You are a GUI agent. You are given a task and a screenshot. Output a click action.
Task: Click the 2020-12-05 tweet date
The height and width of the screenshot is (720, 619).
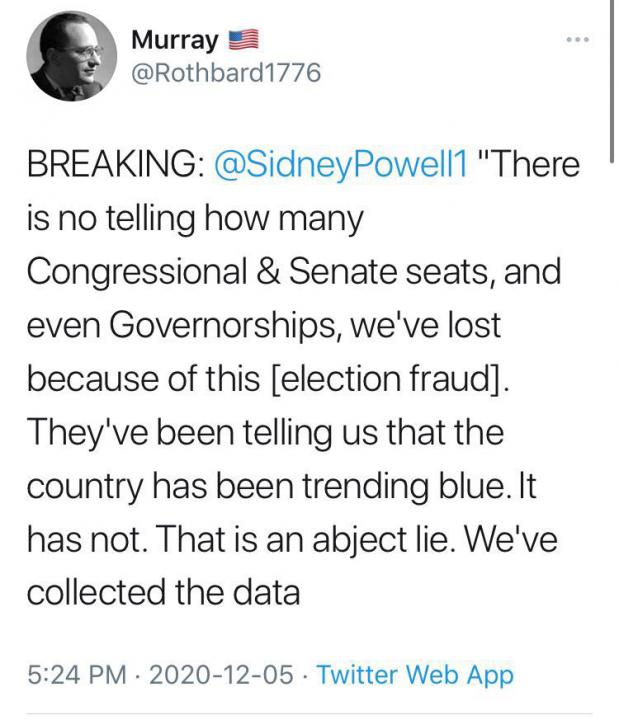(220, 675)
